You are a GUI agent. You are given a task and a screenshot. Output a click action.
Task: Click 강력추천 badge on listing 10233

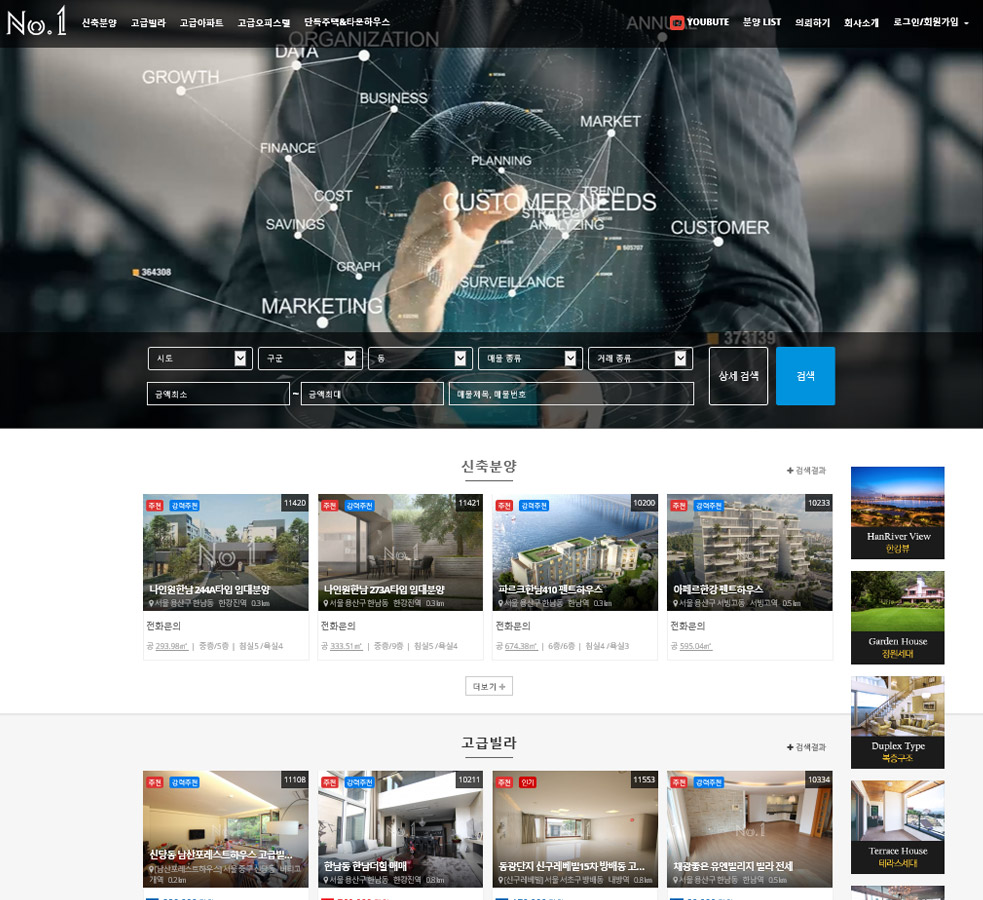708,505
